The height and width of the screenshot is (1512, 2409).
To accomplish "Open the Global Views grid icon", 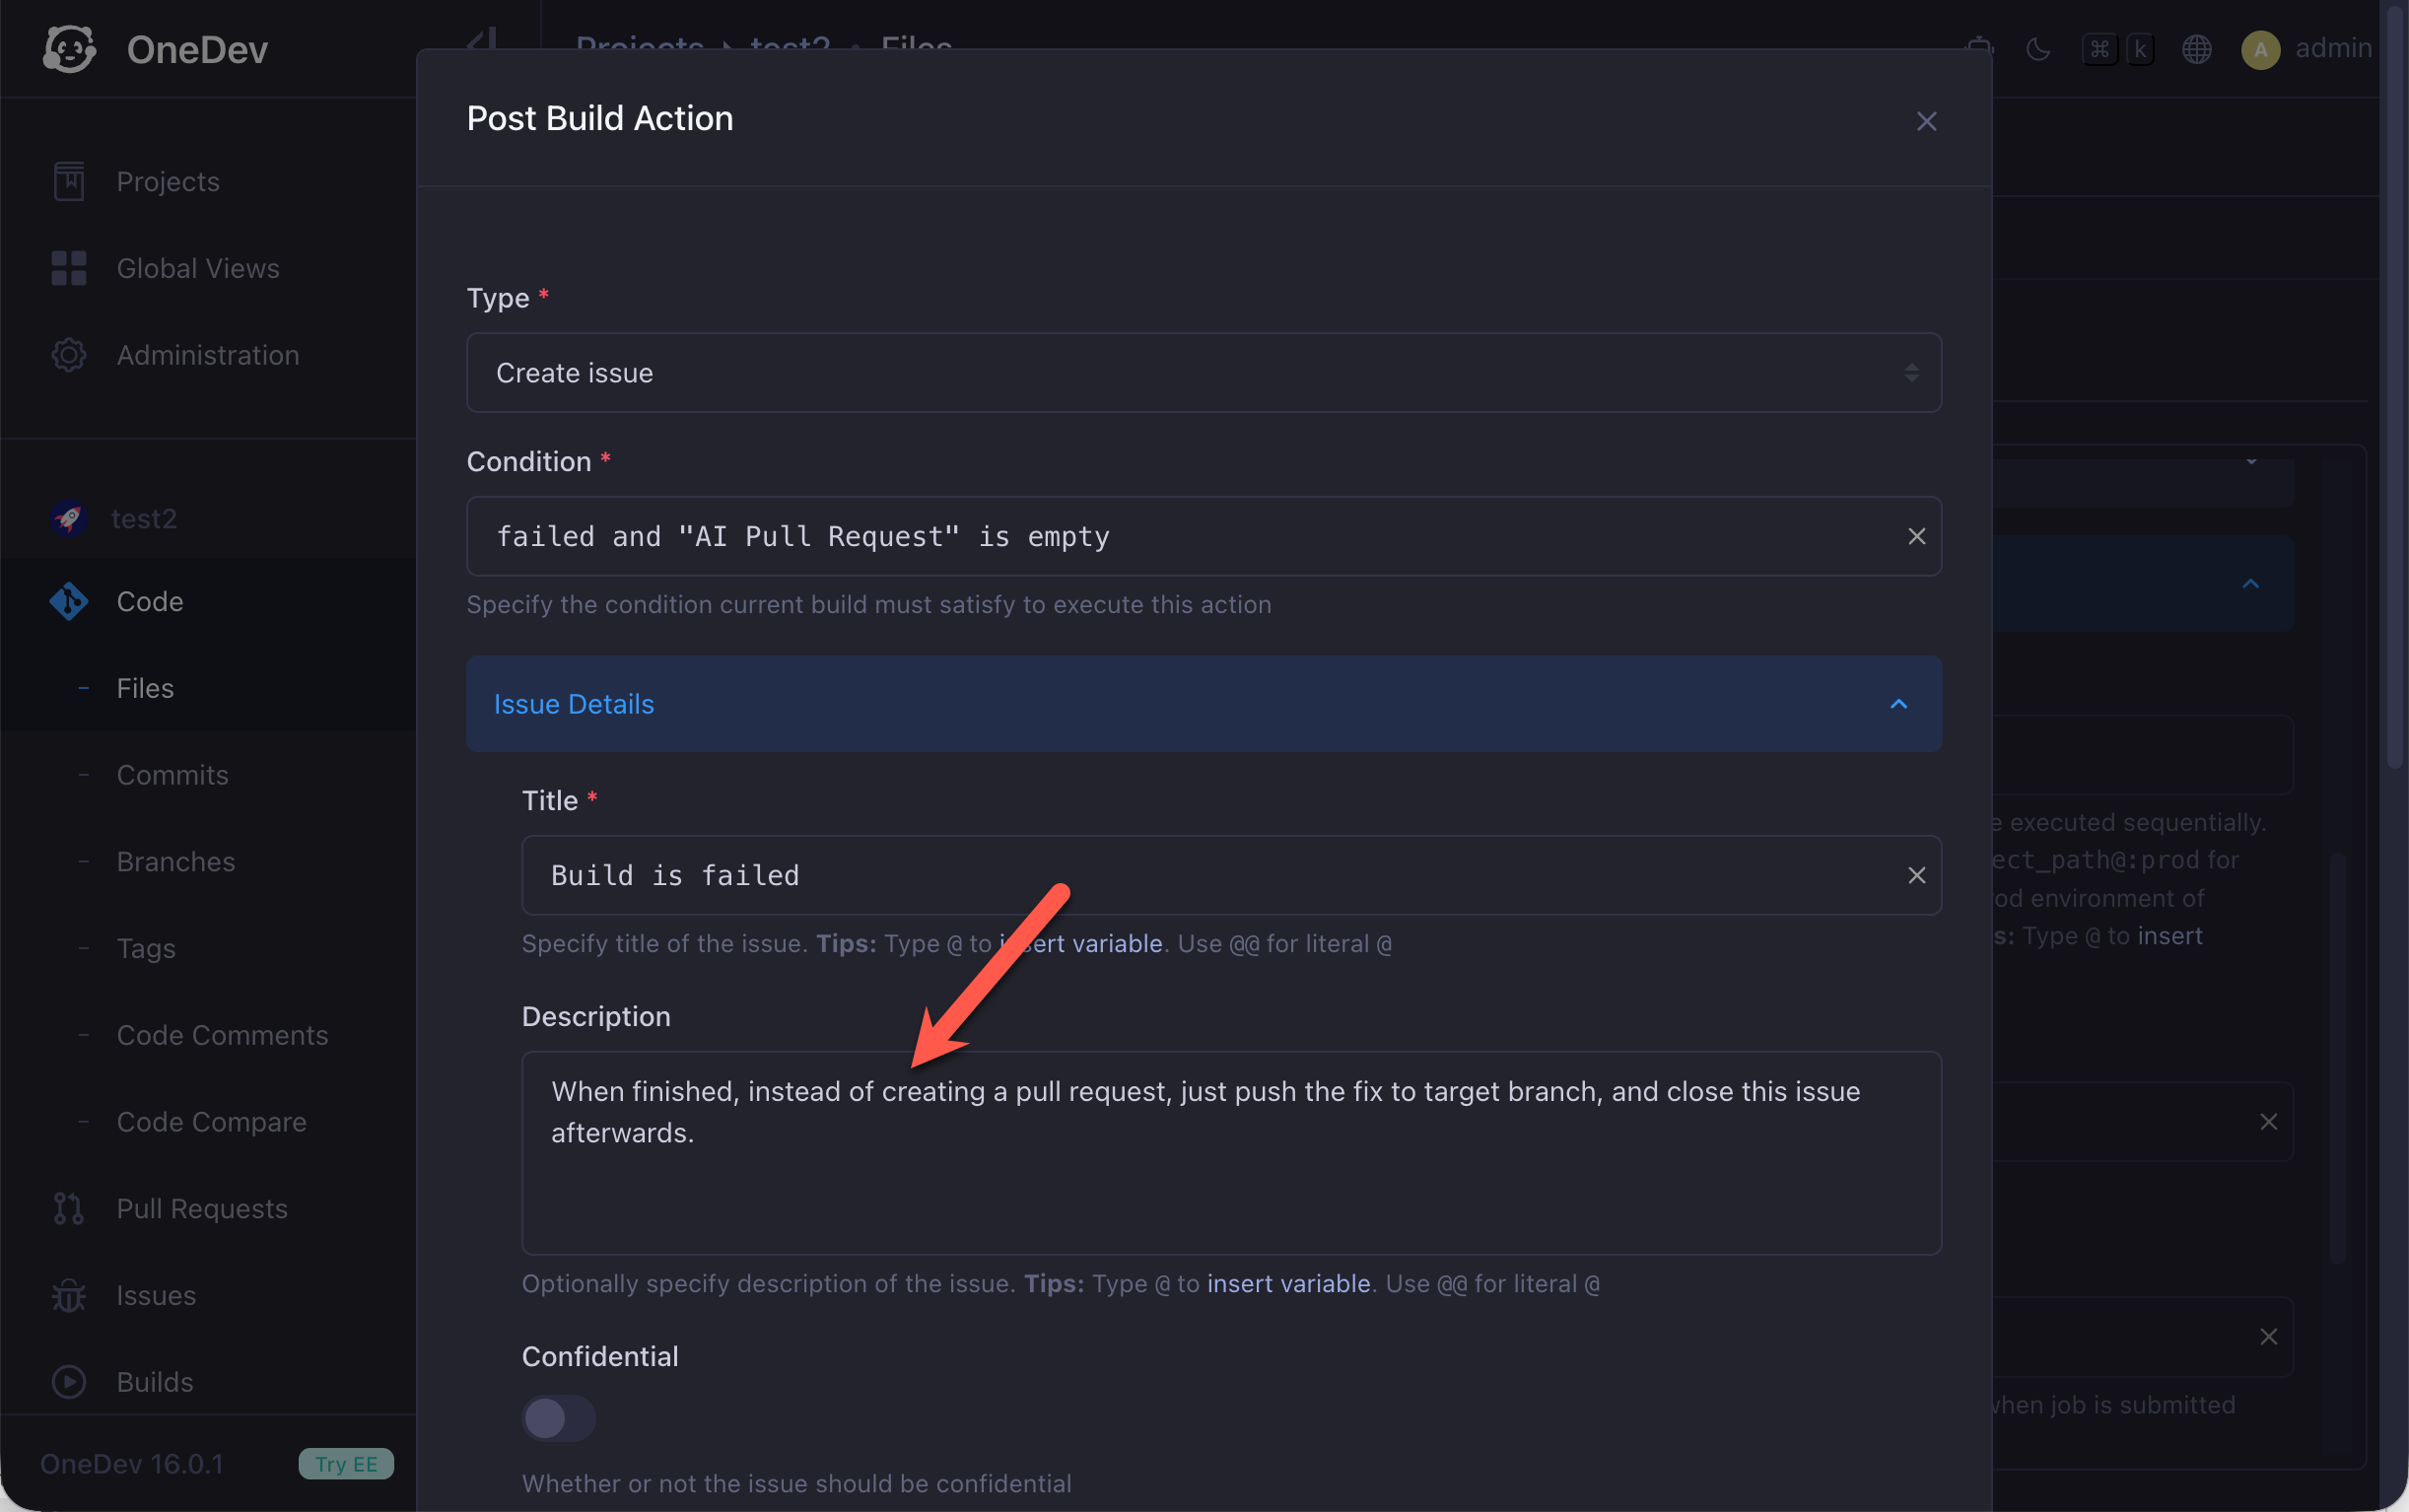I will 69,268.
